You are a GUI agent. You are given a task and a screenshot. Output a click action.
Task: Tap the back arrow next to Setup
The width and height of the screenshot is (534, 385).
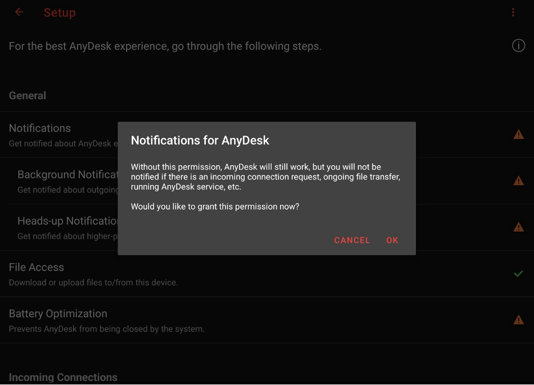tap(19, 12)
